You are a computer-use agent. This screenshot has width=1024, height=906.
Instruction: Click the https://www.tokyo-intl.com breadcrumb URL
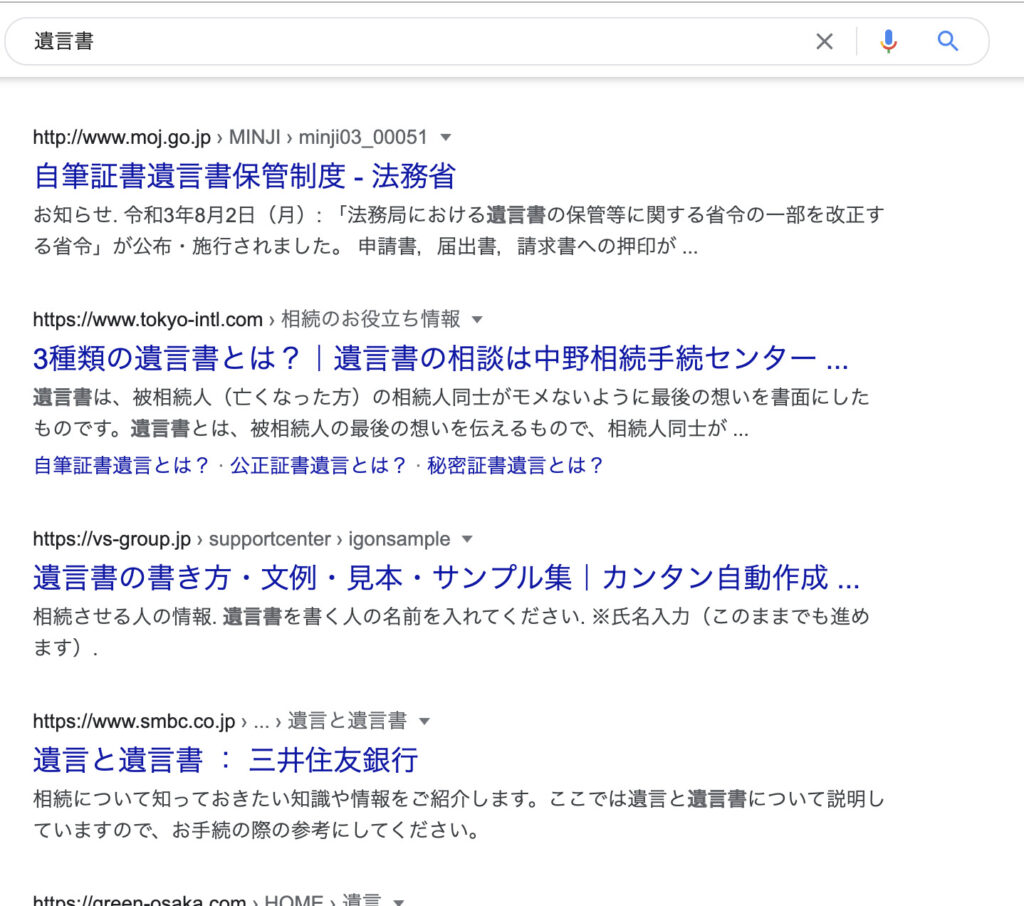click(148, 319)
